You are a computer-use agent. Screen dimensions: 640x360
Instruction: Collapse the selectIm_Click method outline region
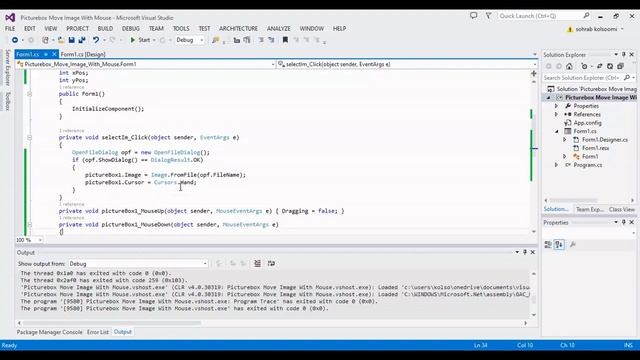point(29,138)
